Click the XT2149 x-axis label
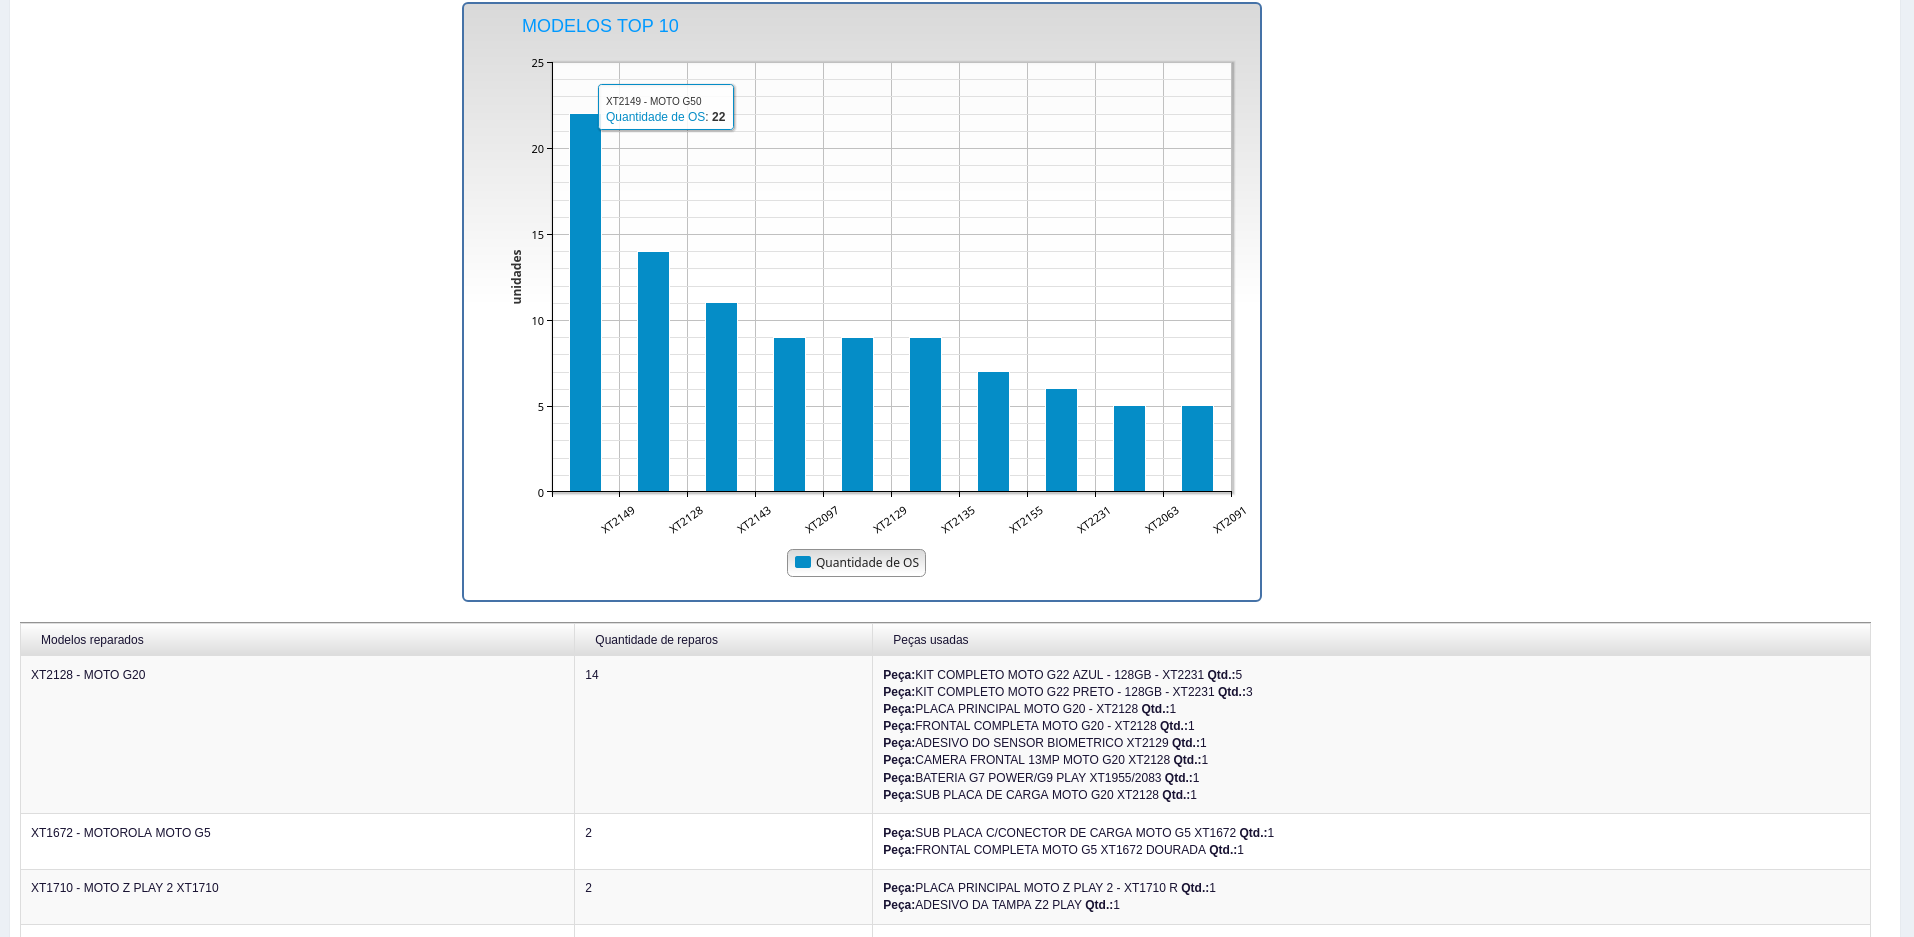Viewport: 1914px width, 937px height. pyautogui.click(x=618, y=519)
